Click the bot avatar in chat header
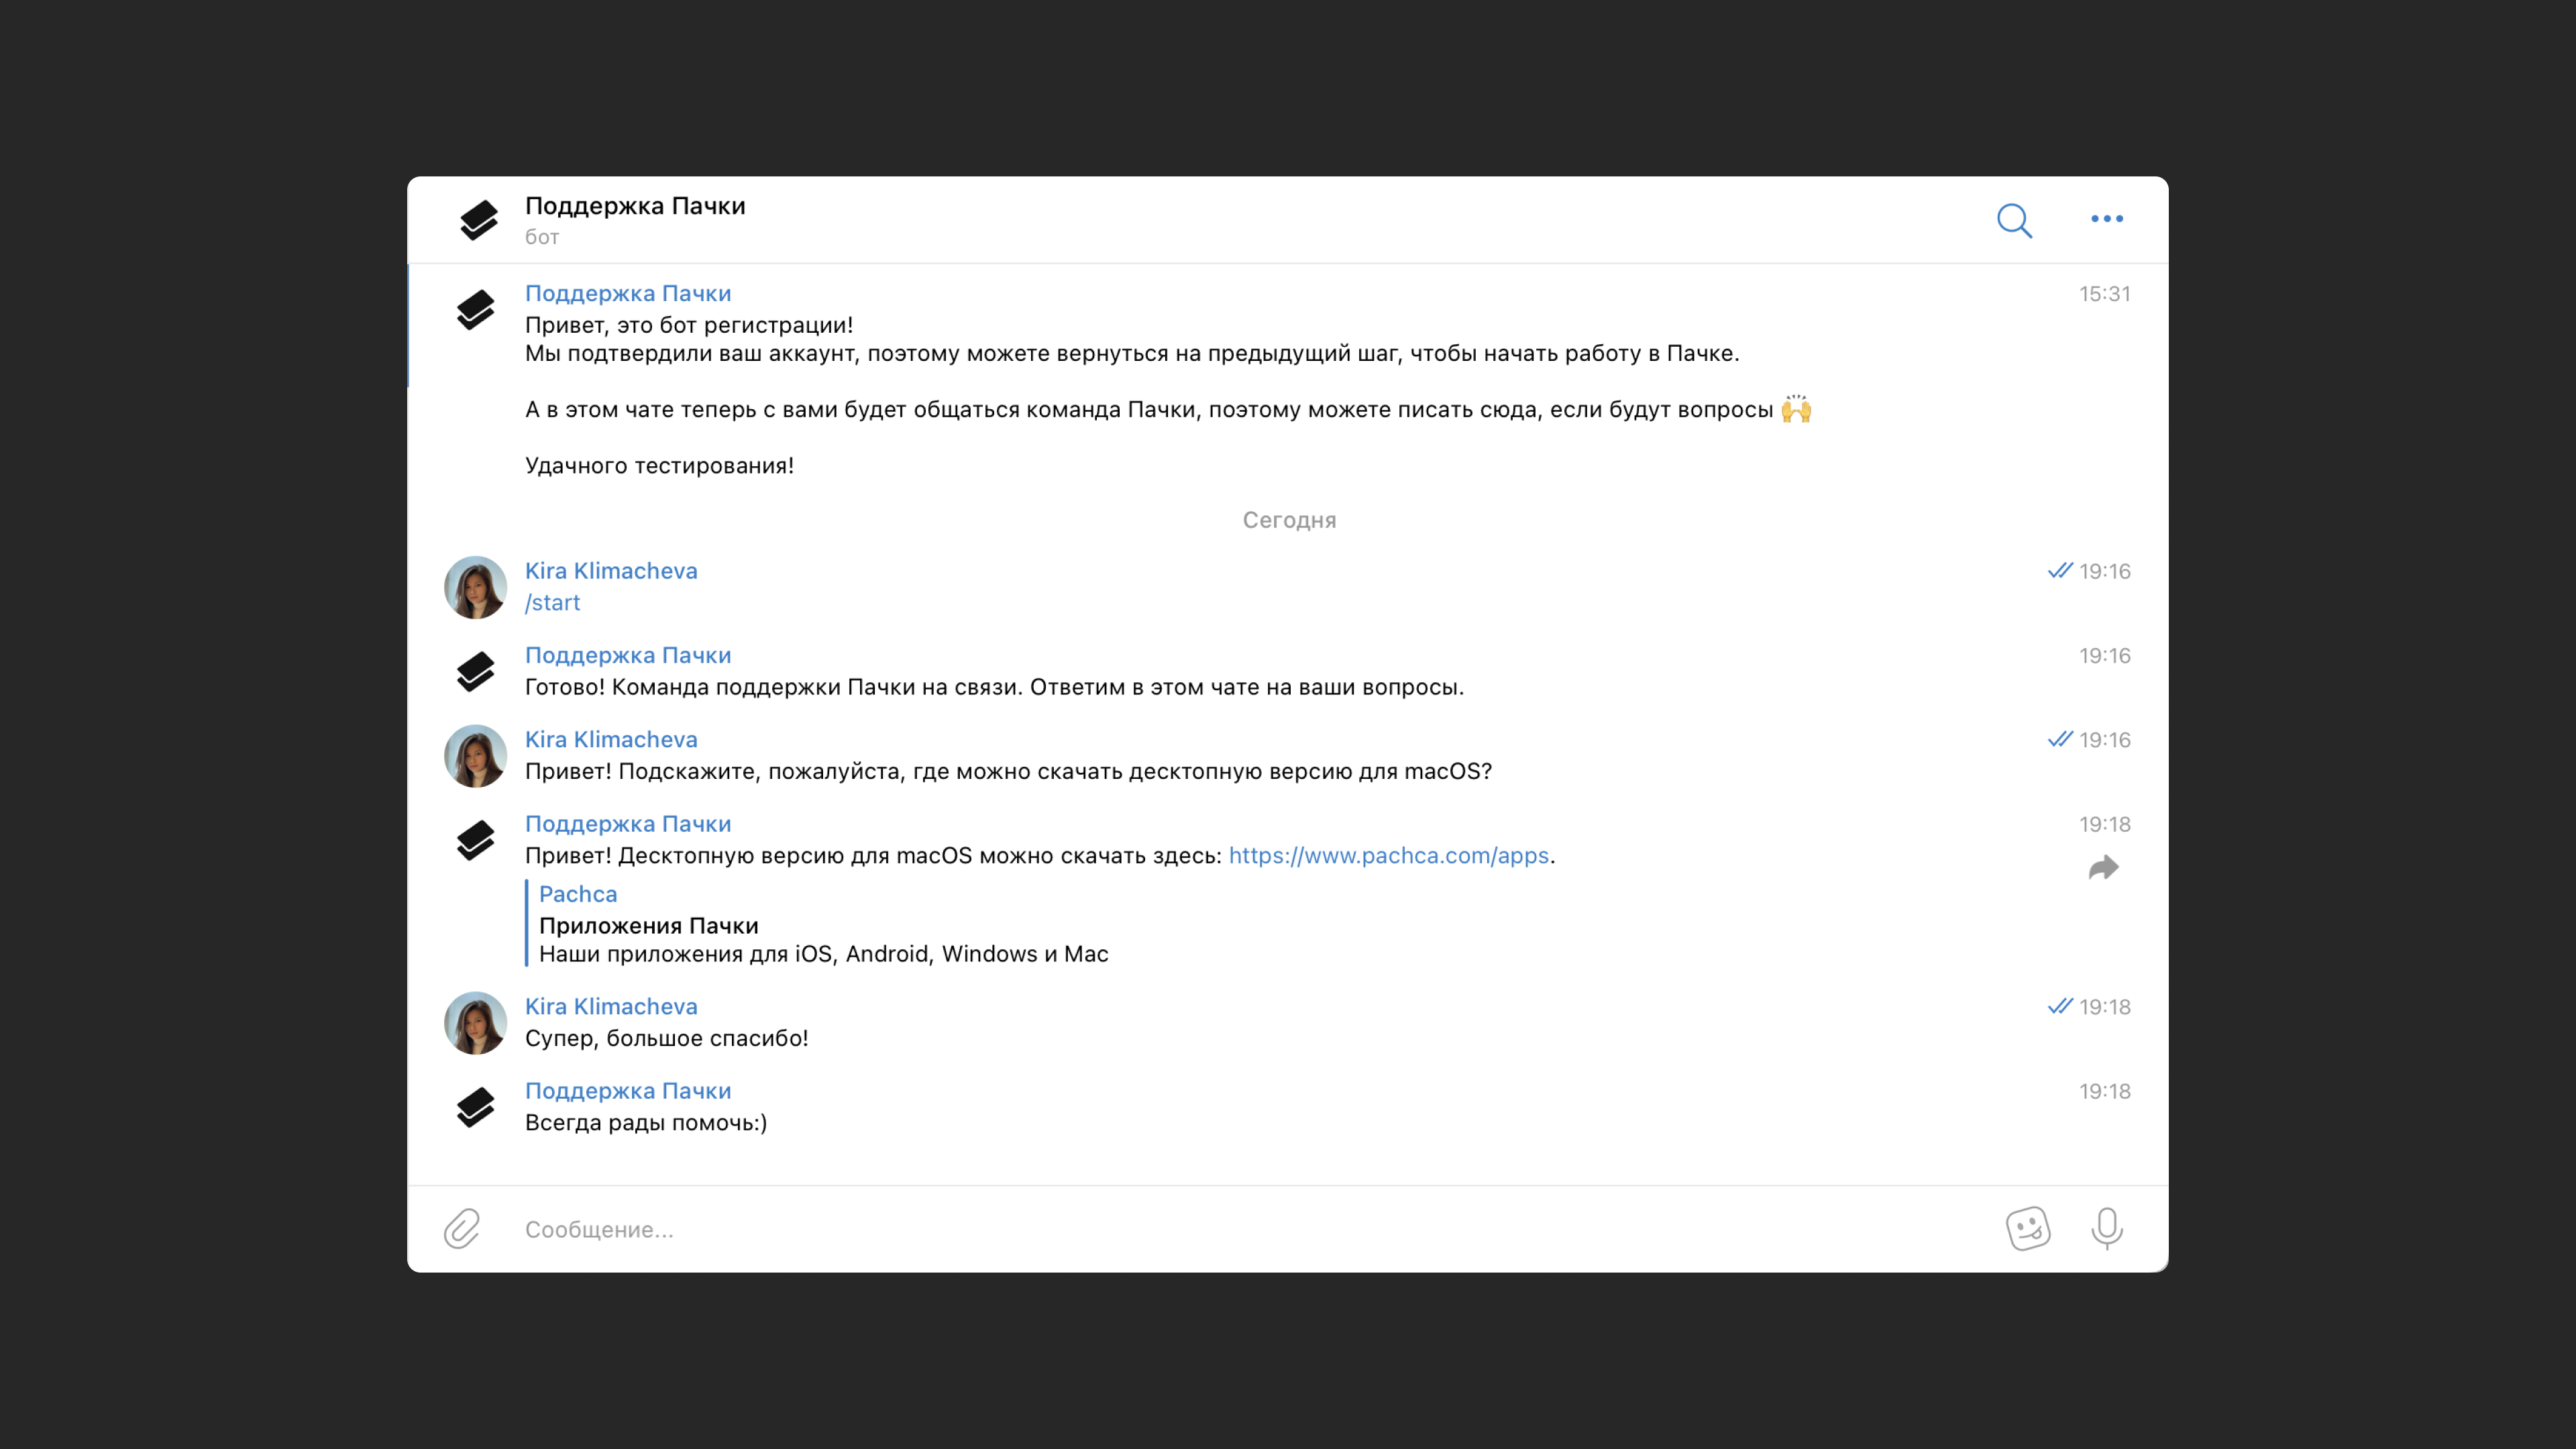This screenshot has height=1449, width=2576. click(478, 220)
